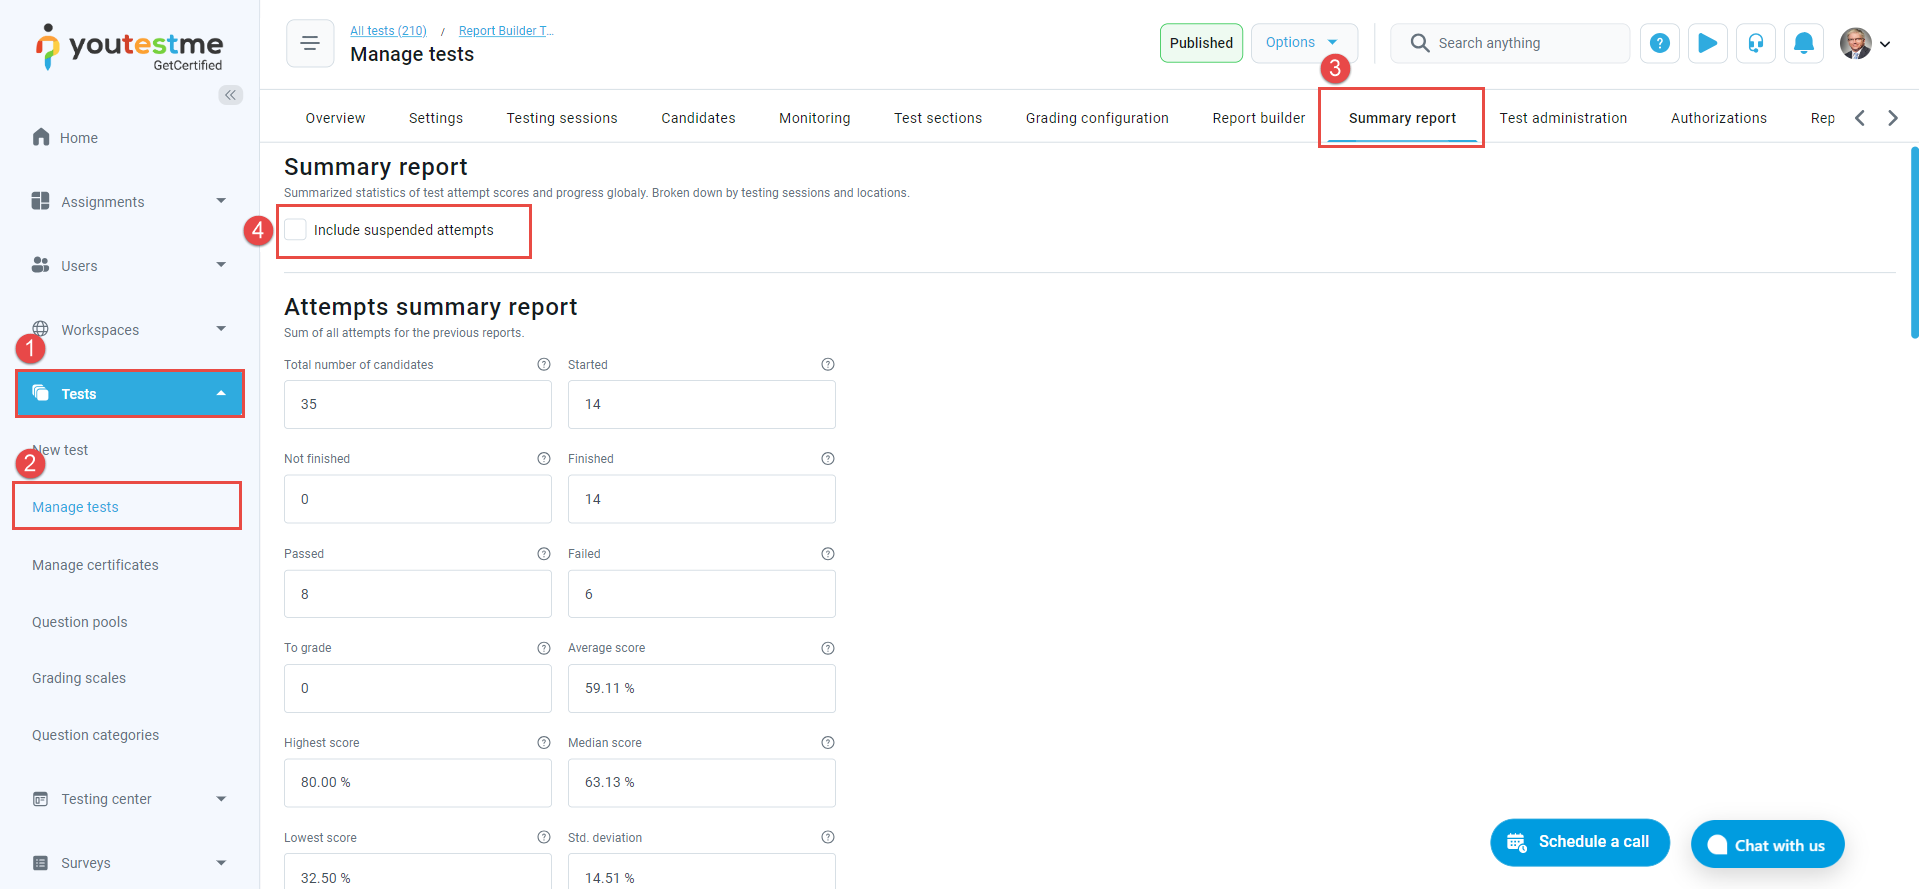Open the Report builder tab
Viewport: 1919px width, 889px height.
coord(1259,118)
